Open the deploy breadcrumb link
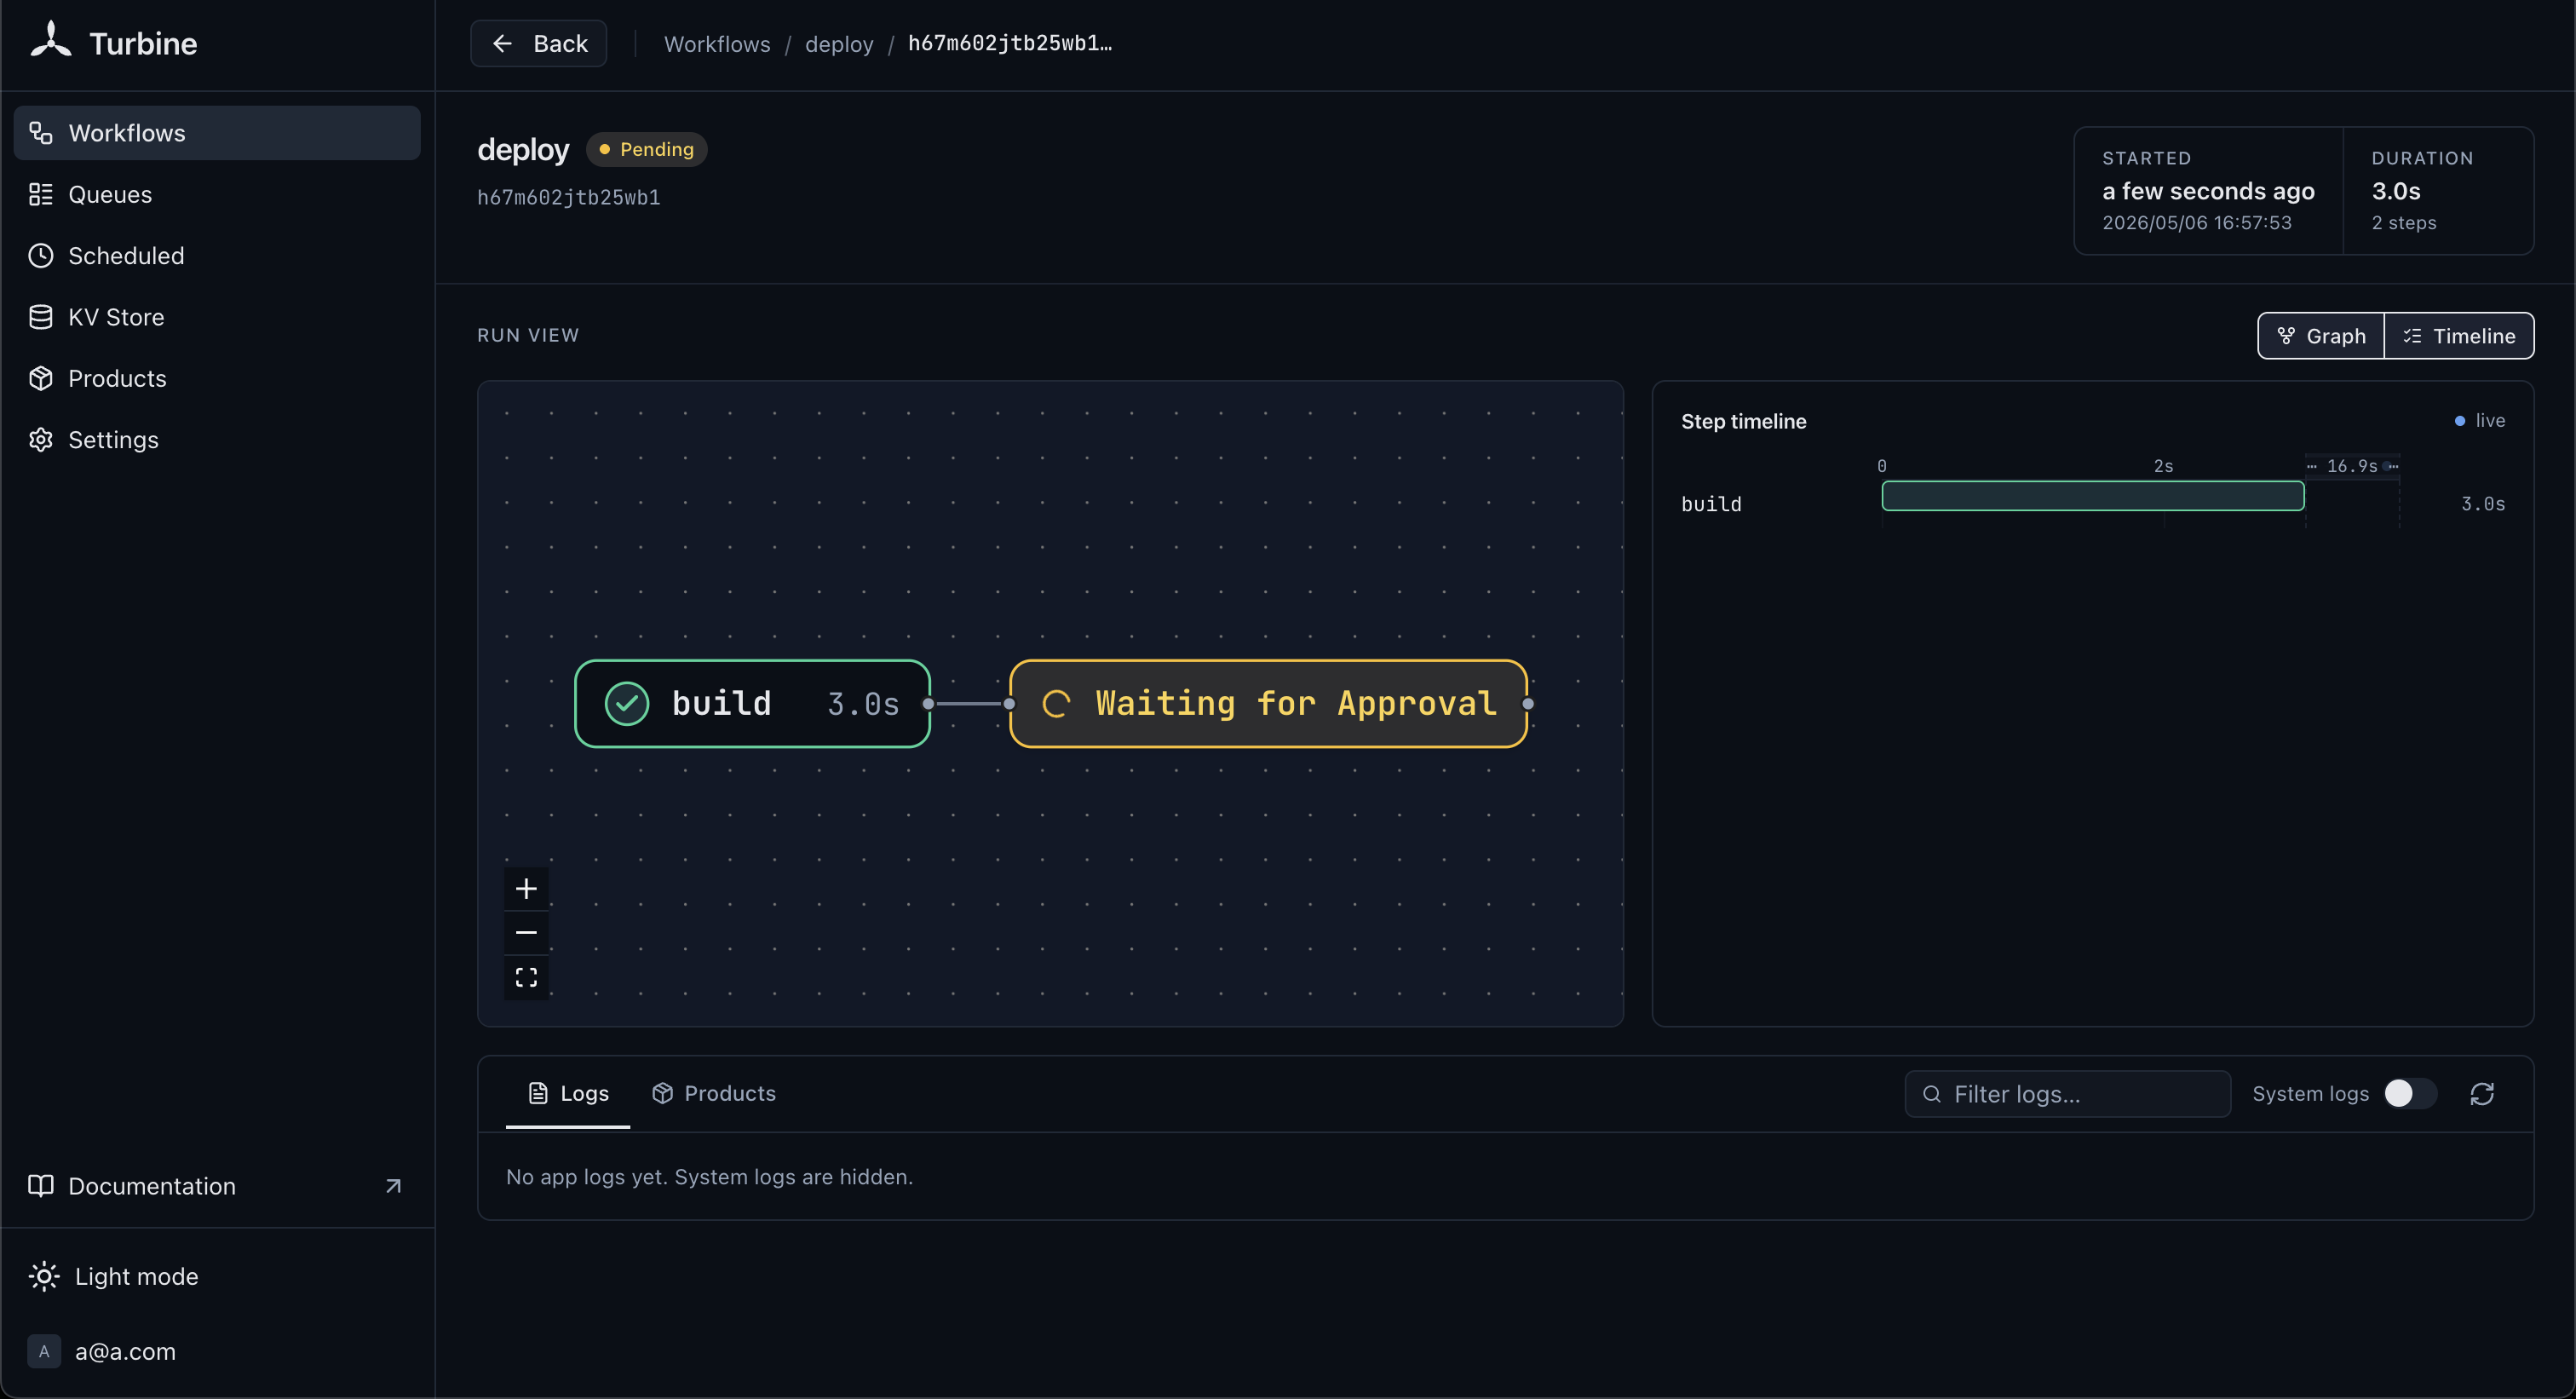The height and width of the screenshot is (1399, 2576). 839,44
